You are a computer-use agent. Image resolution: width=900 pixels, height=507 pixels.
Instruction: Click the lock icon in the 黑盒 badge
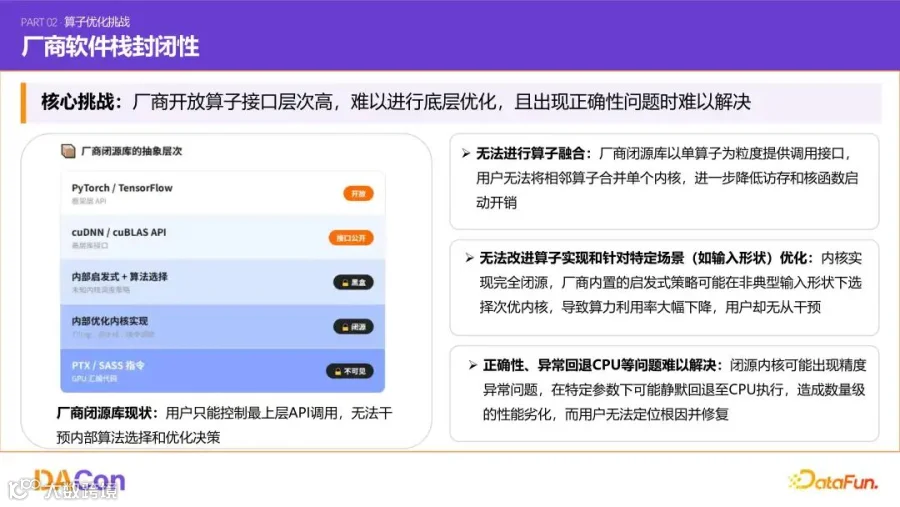point(345,282)
